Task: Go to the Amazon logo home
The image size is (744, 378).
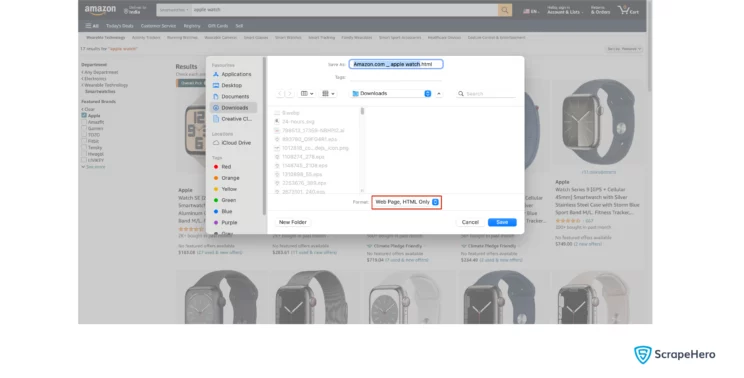Action: (x=100, y=10)
